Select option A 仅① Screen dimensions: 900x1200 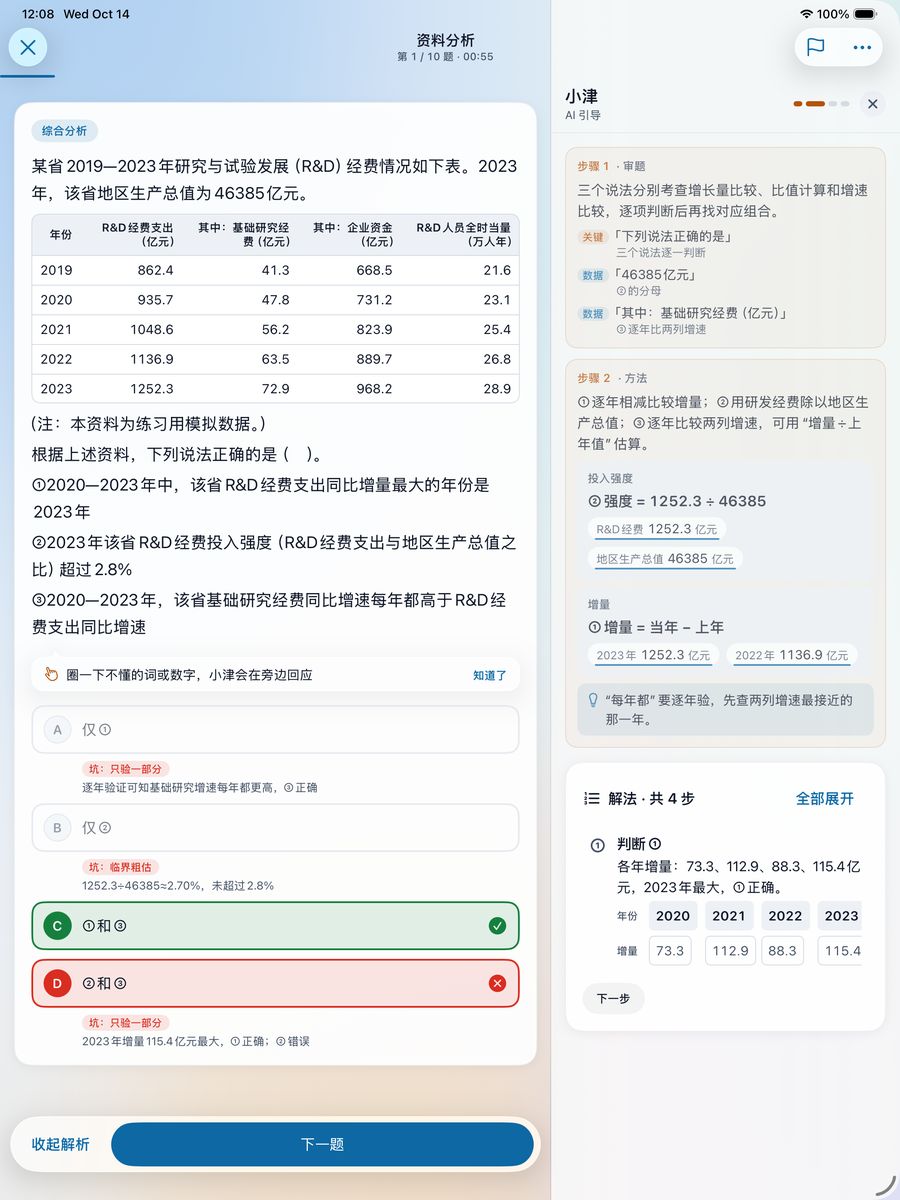pyautogui.click(x=275, y=730)
